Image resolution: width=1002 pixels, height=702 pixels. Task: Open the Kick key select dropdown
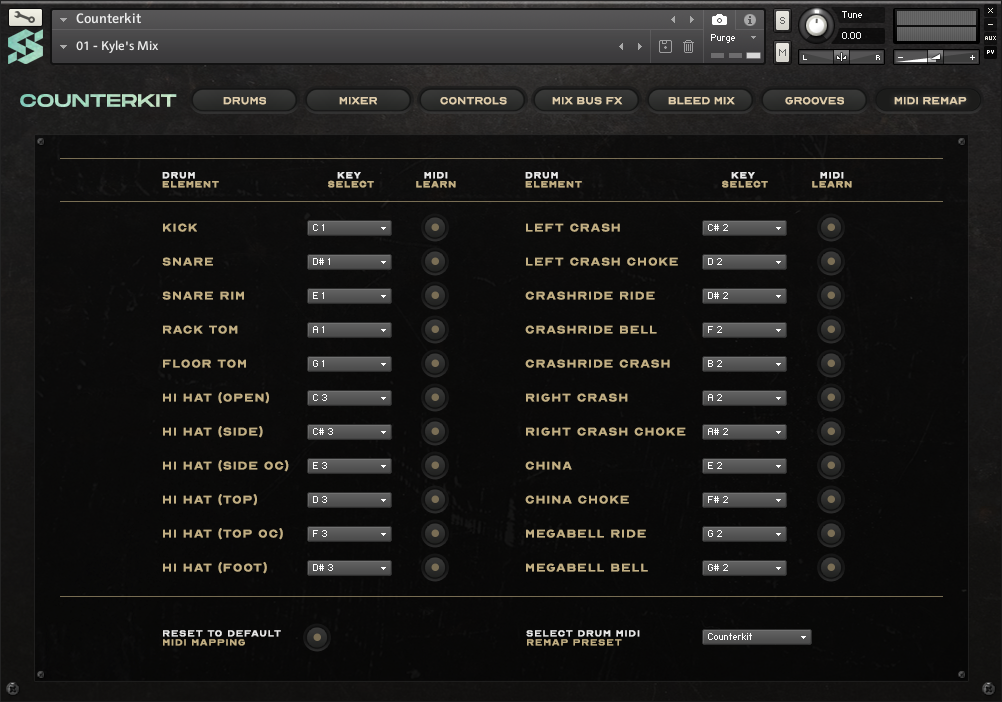pyautogui.click(x=349, y=227)
